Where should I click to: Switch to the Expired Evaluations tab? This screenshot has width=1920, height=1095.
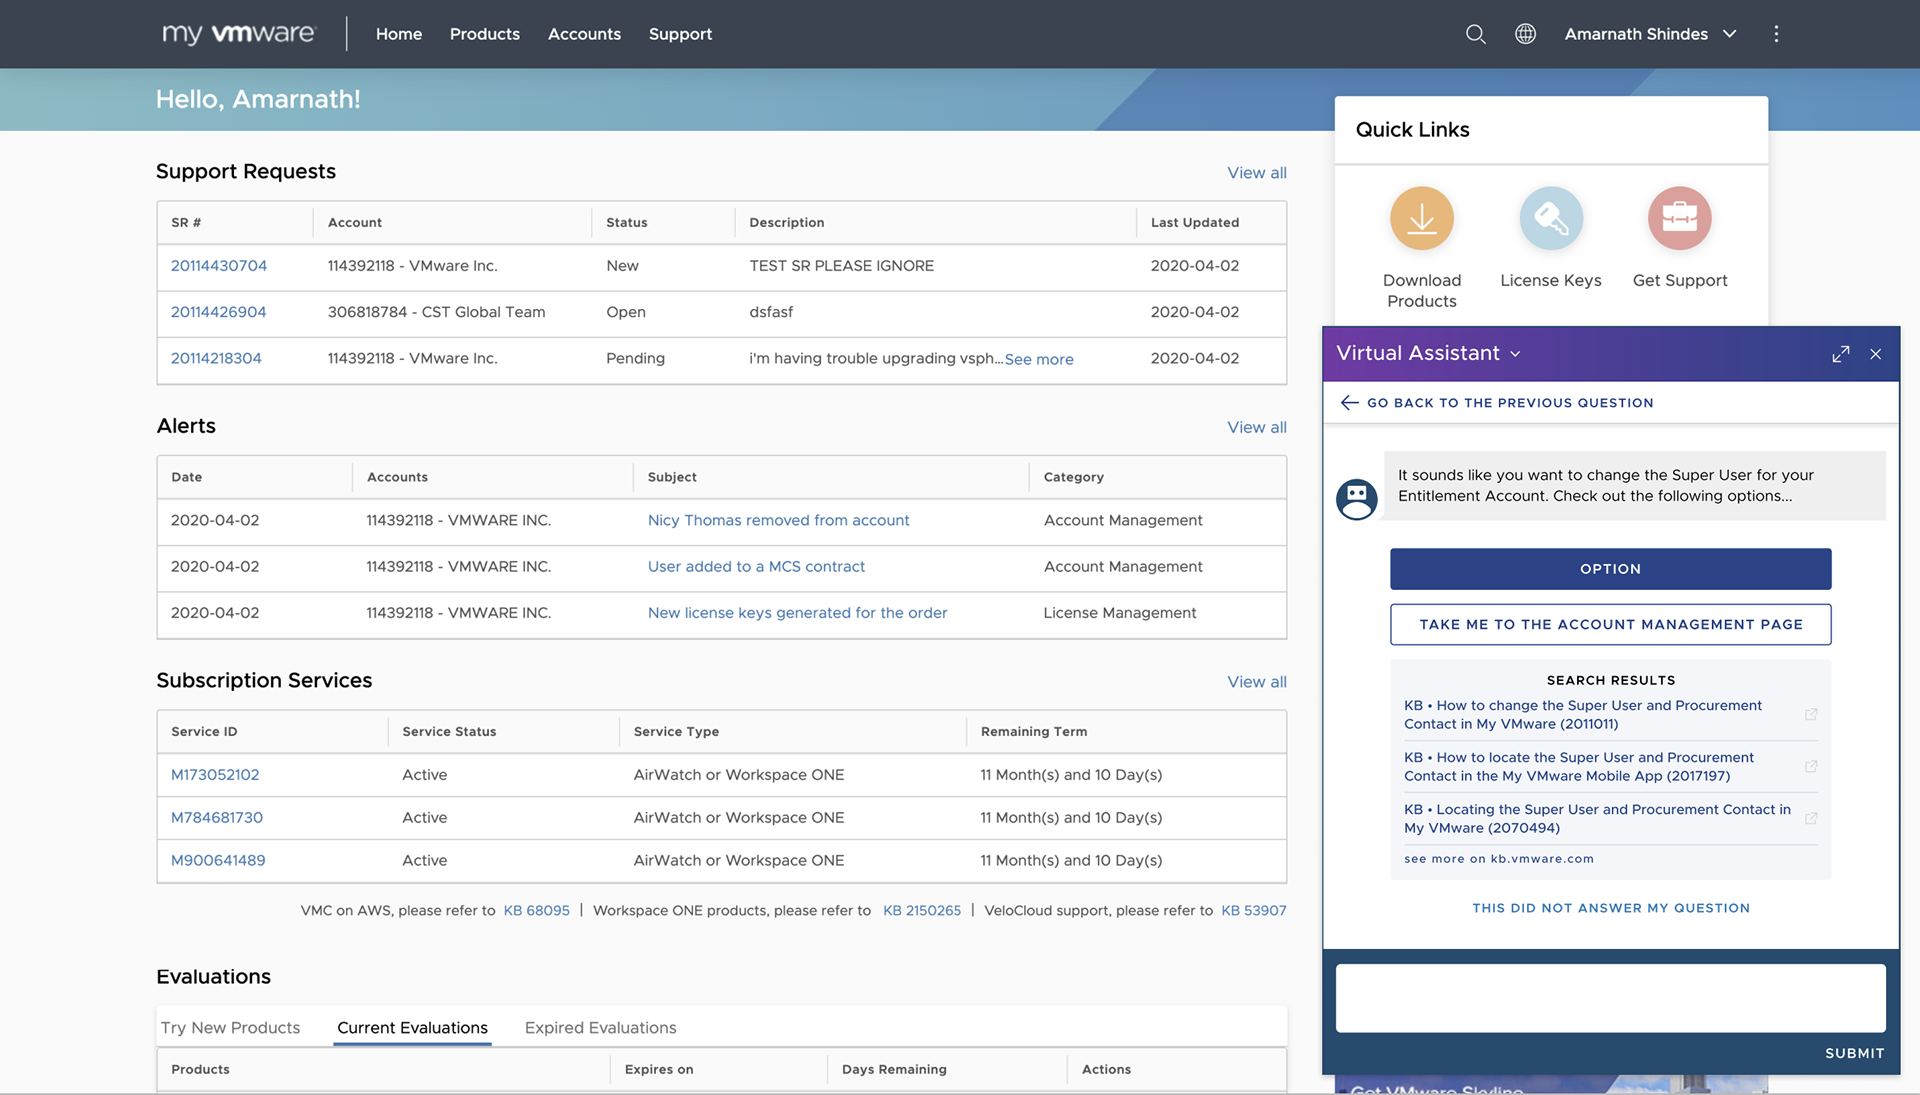tap(600, 1028)
